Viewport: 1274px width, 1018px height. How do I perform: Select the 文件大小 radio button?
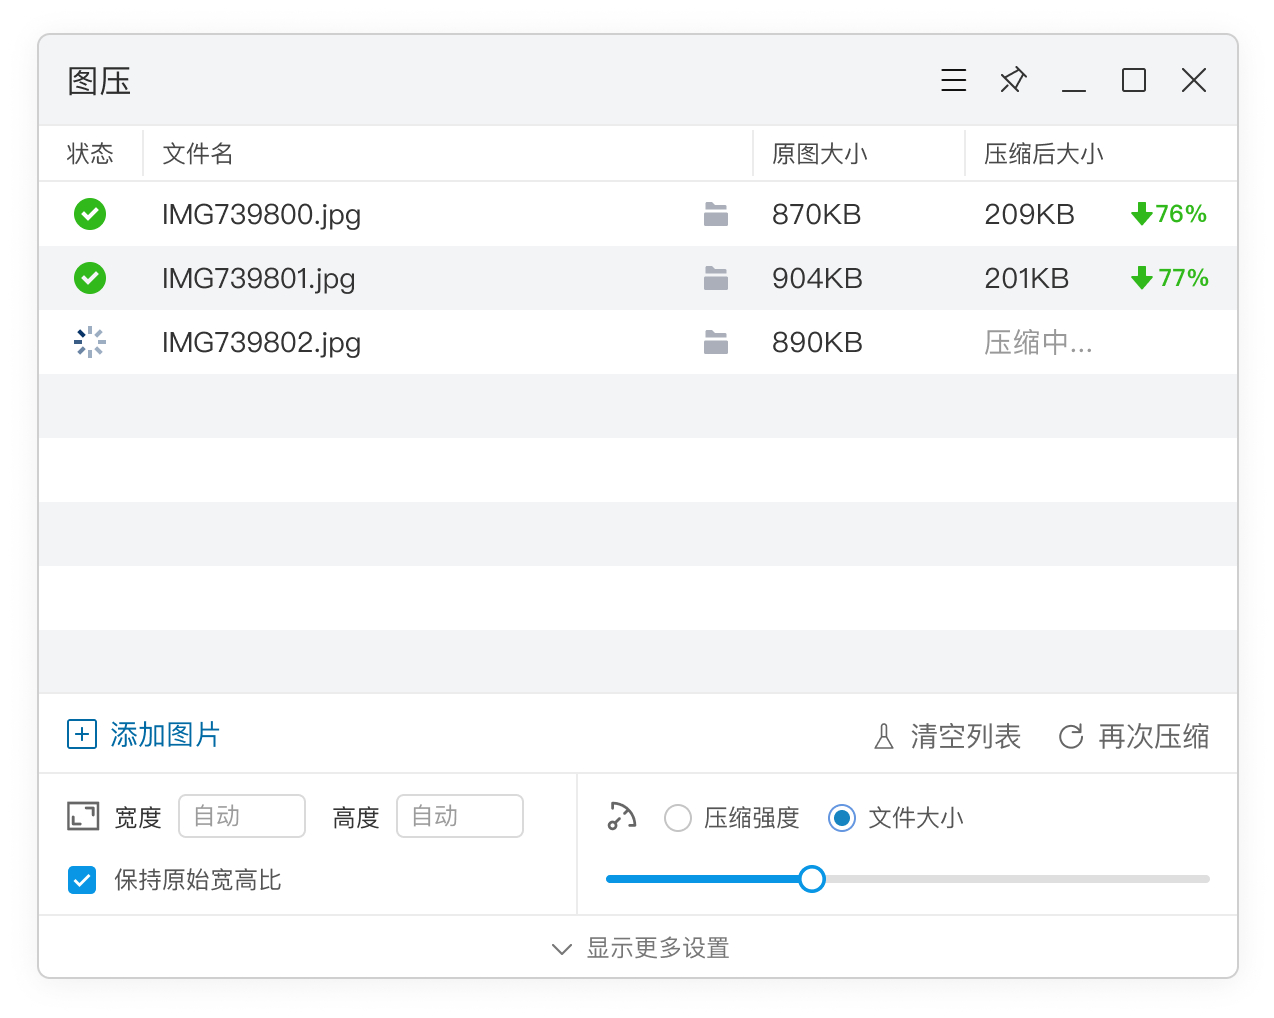pos(842,818)
